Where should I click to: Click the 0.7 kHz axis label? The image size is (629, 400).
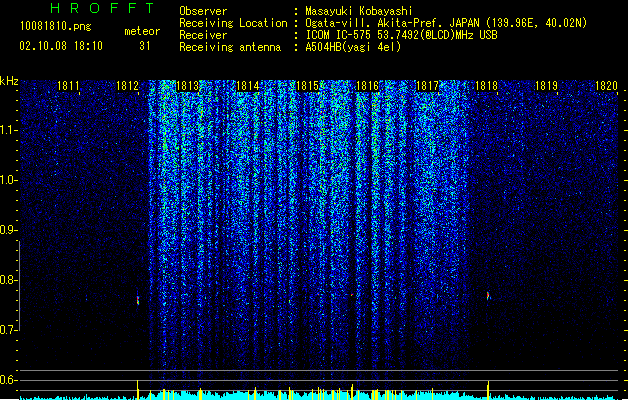tap(8, 330)
